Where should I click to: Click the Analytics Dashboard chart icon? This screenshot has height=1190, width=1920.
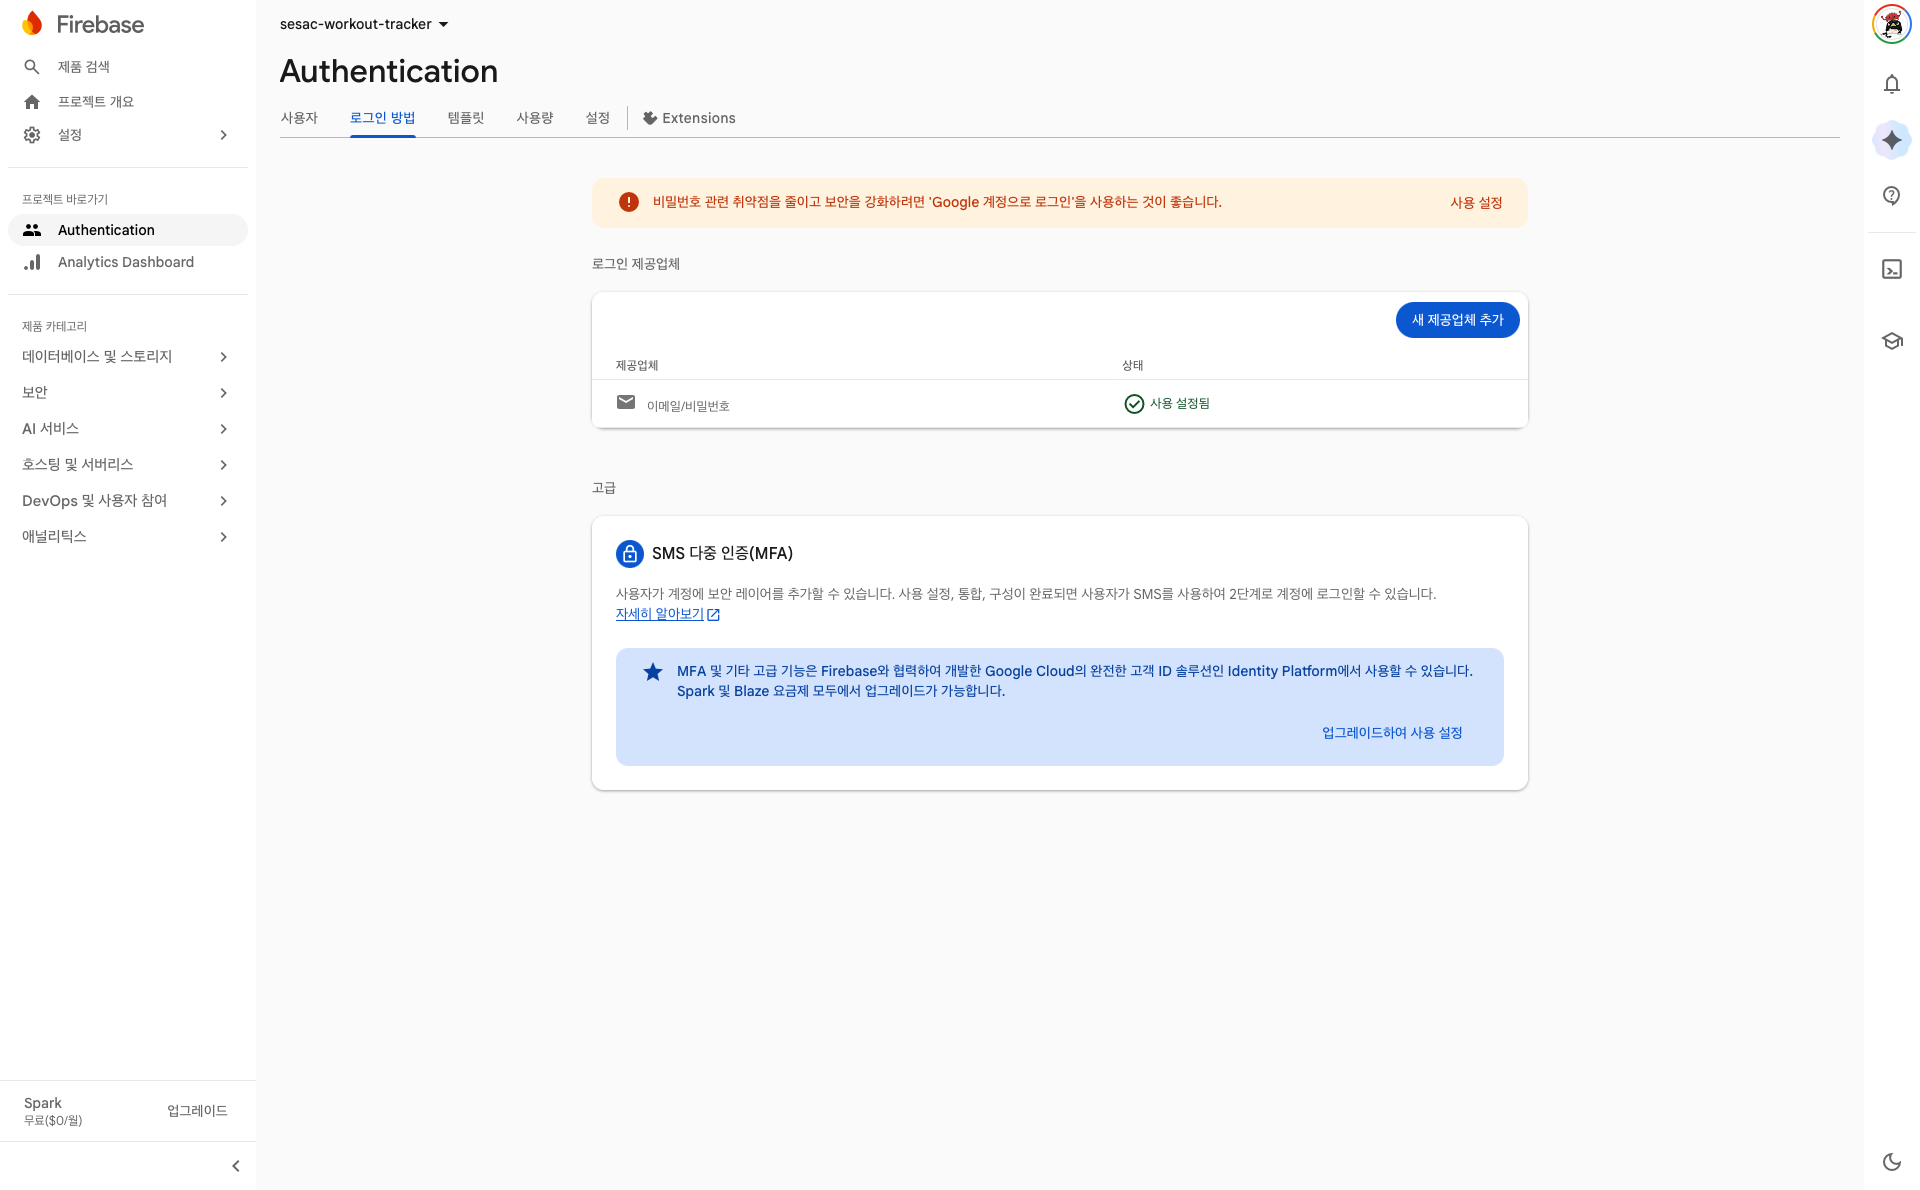[32, 262]
